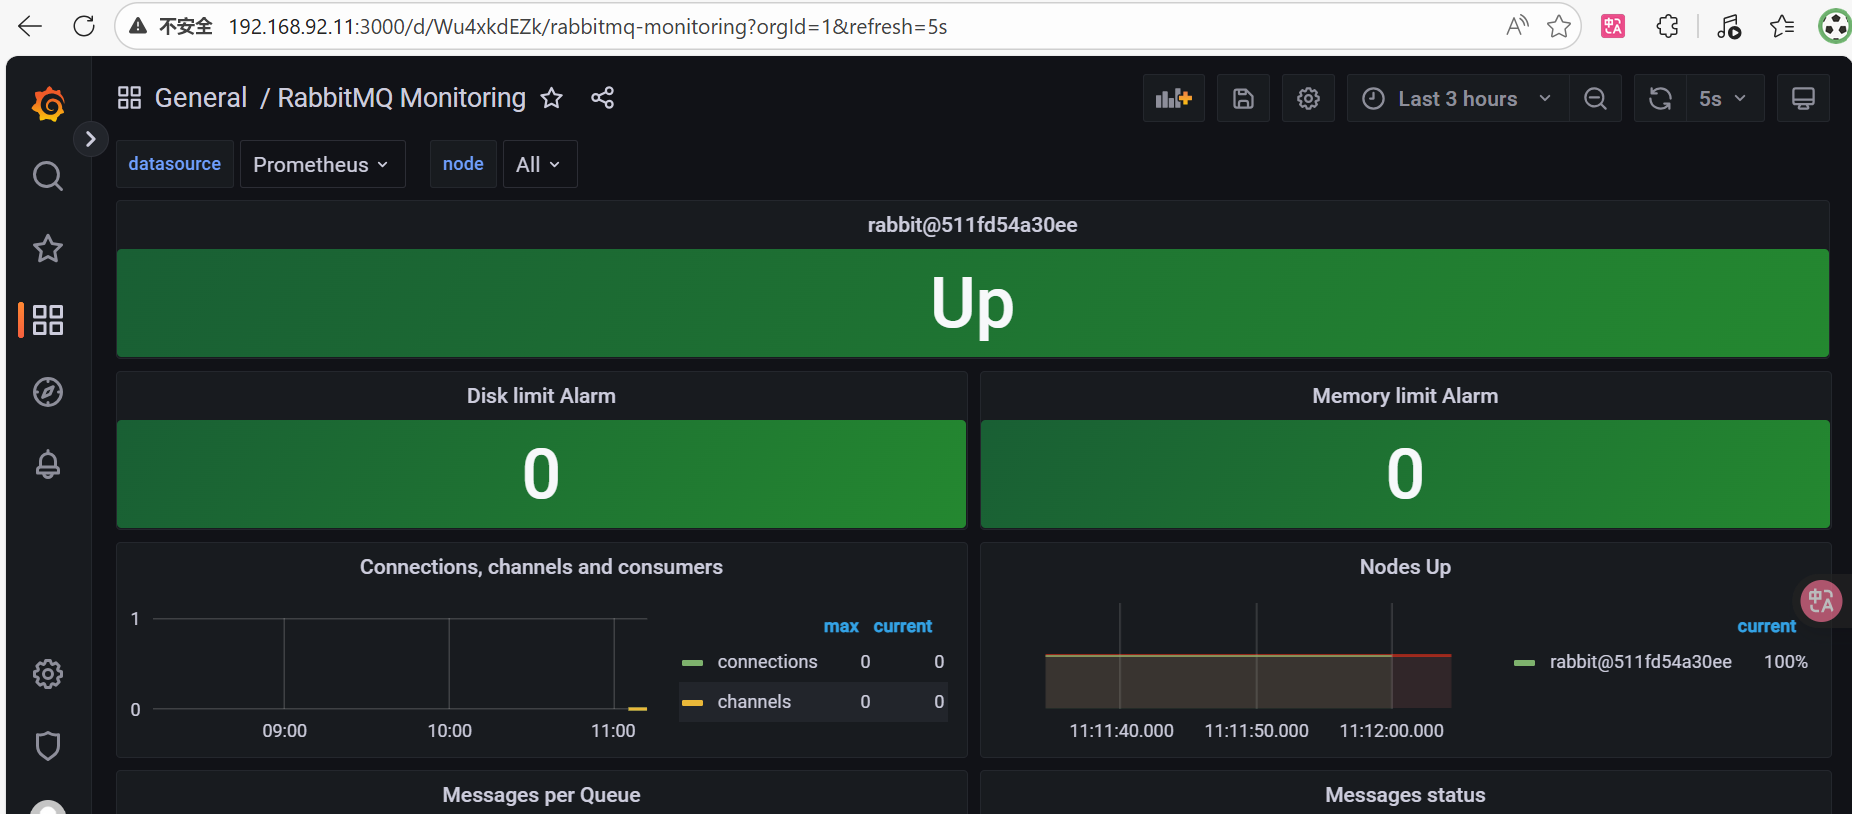Expand the sidebar with the chevron arrow
Image resolution: width=1852 pixels, height=814 pixels.
(90, 139)
